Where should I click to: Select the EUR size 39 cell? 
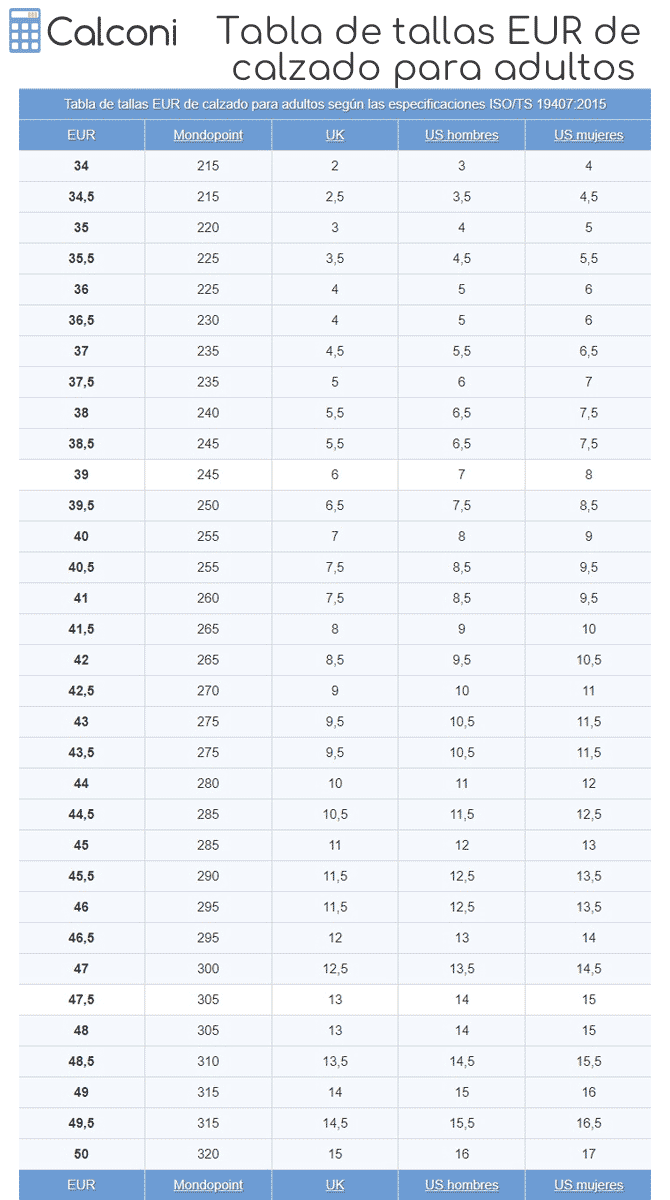81,475
